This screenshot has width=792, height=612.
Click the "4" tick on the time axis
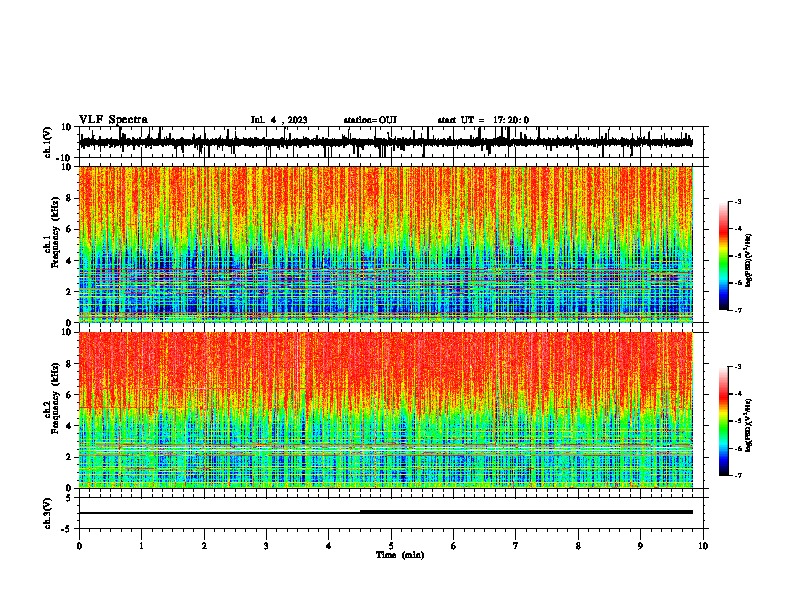tap(329, 546)
